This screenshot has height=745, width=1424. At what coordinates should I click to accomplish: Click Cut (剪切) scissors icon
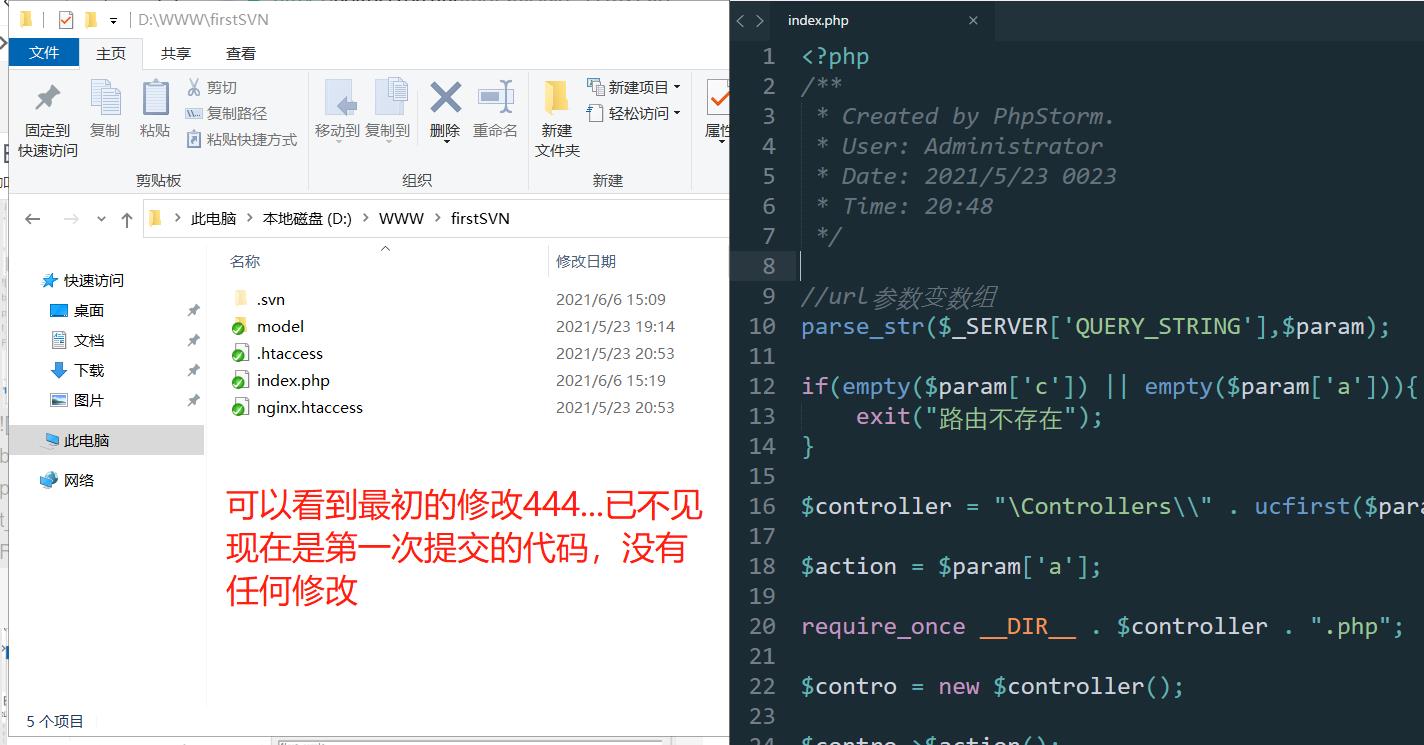(x=194, y=88)
